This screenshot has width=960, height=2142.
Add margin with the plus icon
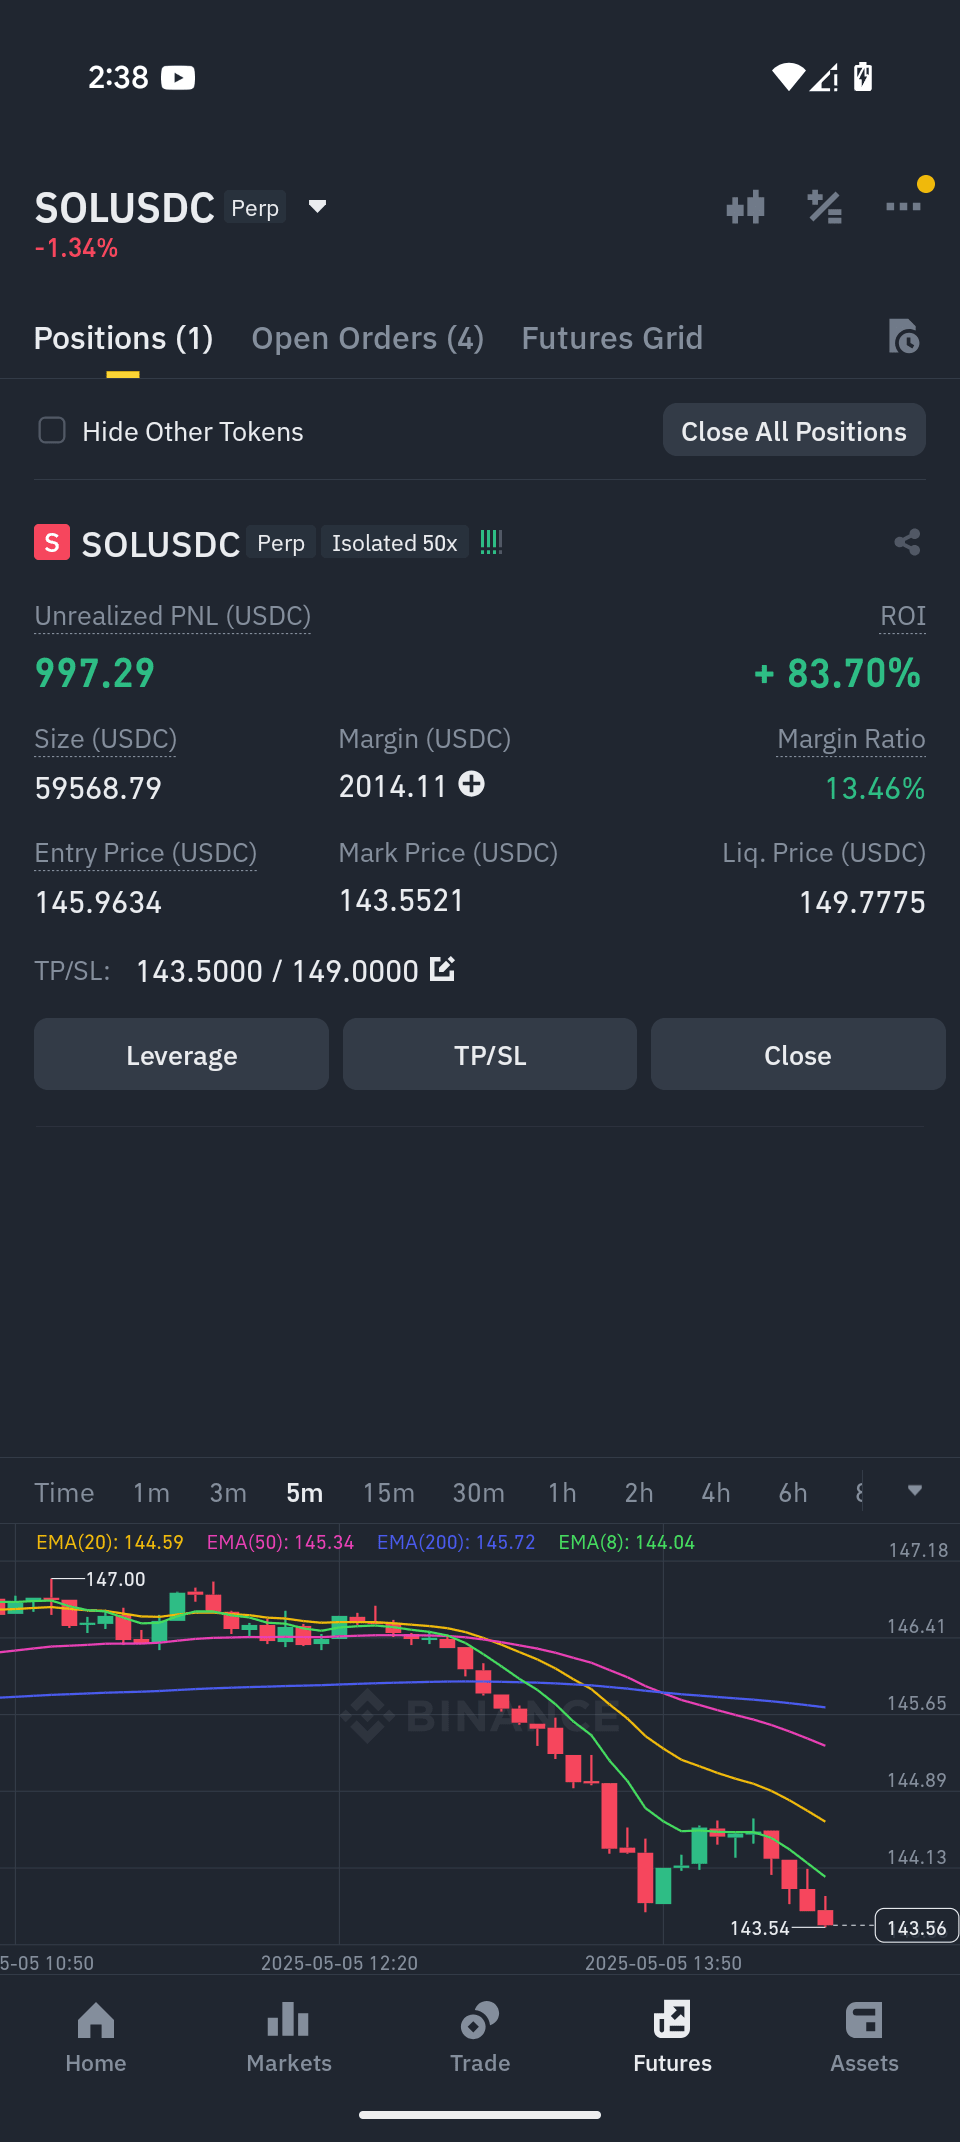click(x=472, y=784)
